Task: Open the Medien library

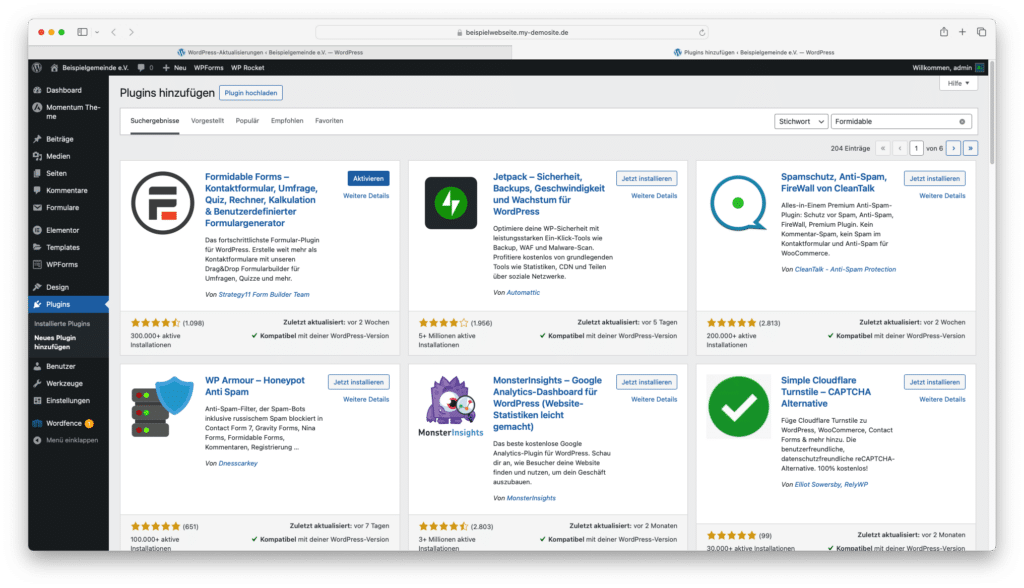Action: click(58, 156)
